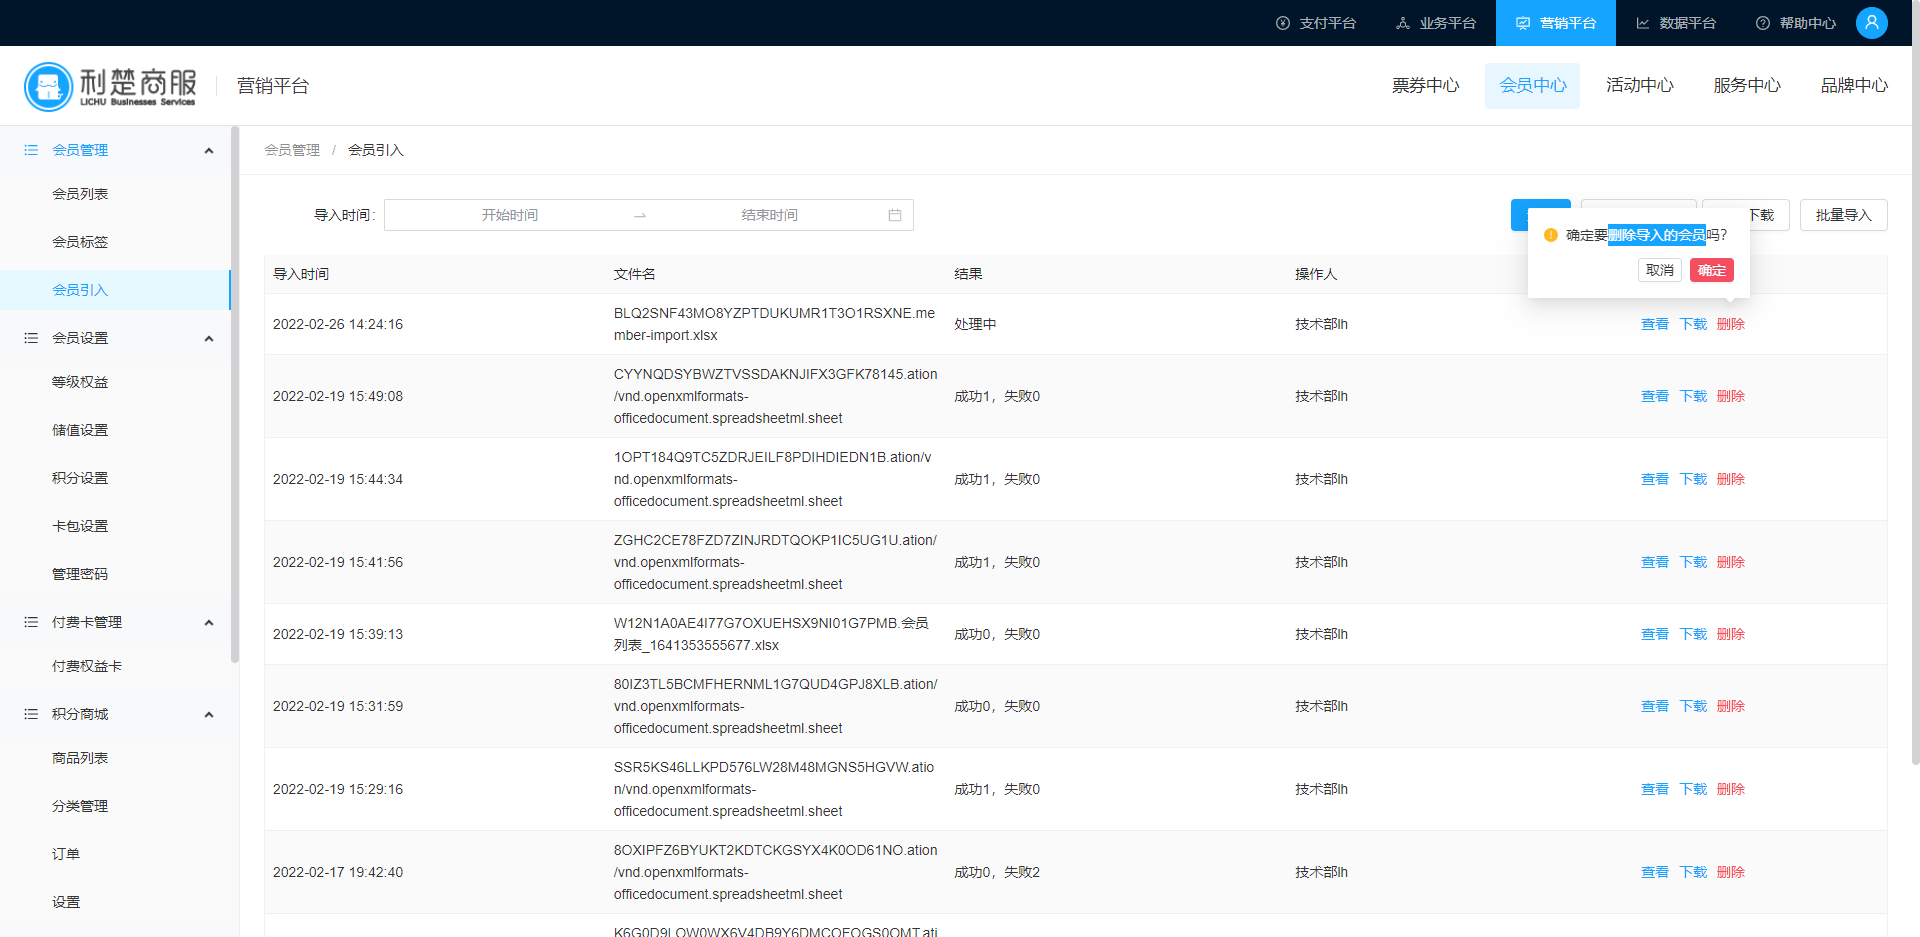The image size is (1920, 937).
Task: Click the 会员设置 list icon
Action: 31,338
